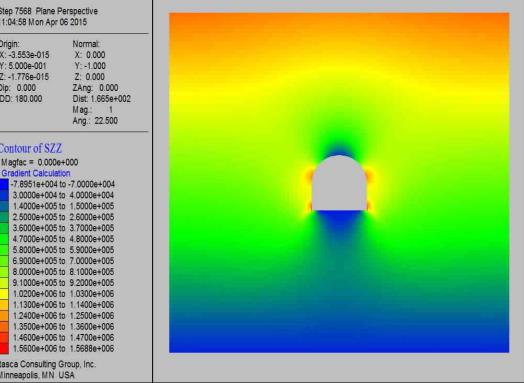Click the 'Origin:' heading
The width and height of the screenshot is (524, 383).
coord(9,44)
